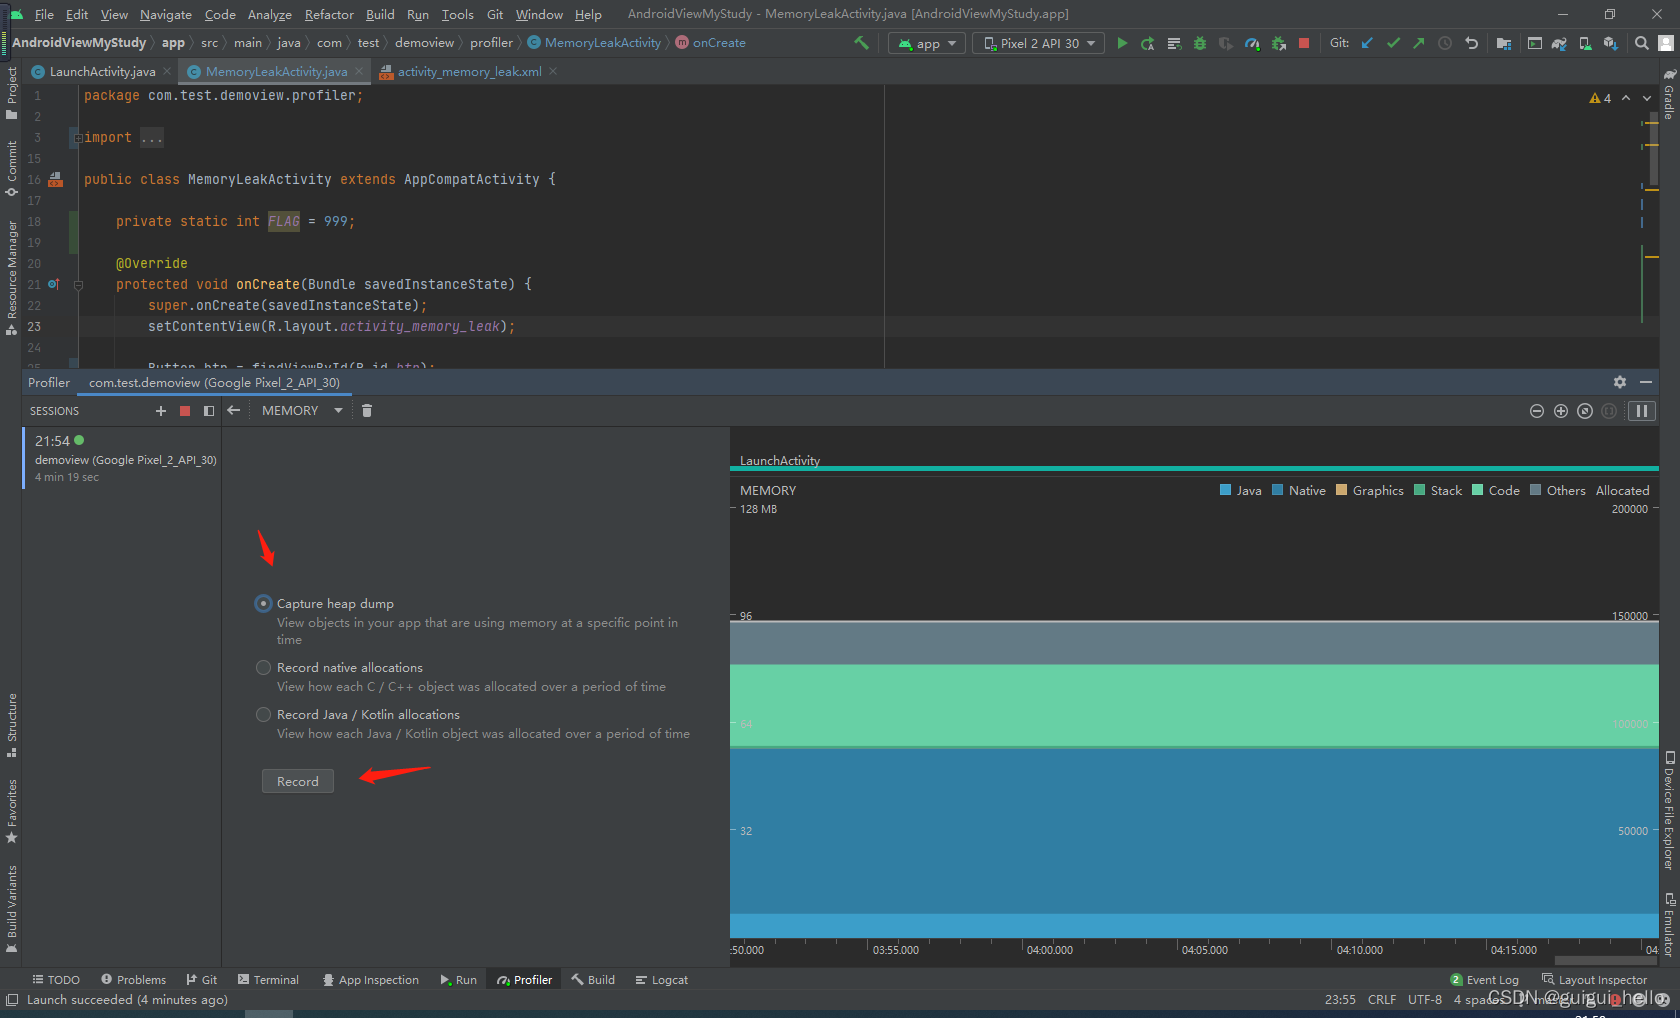The width and height of the screenshot is (1680, 1018).
Task: Click the onCreate breadcrumb
Action: [710, 43]
